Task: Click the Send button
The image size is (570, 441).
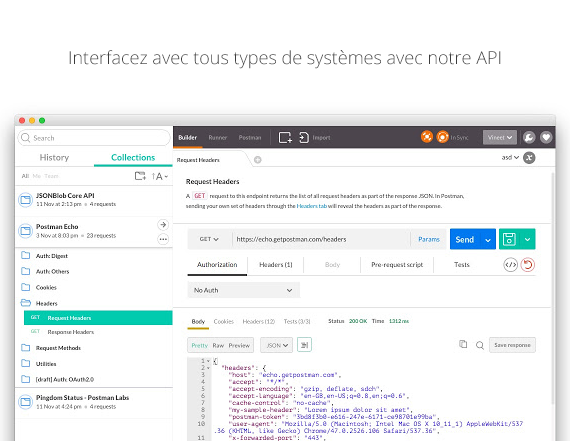Action: pyautogui.click(x=465, y=240)
